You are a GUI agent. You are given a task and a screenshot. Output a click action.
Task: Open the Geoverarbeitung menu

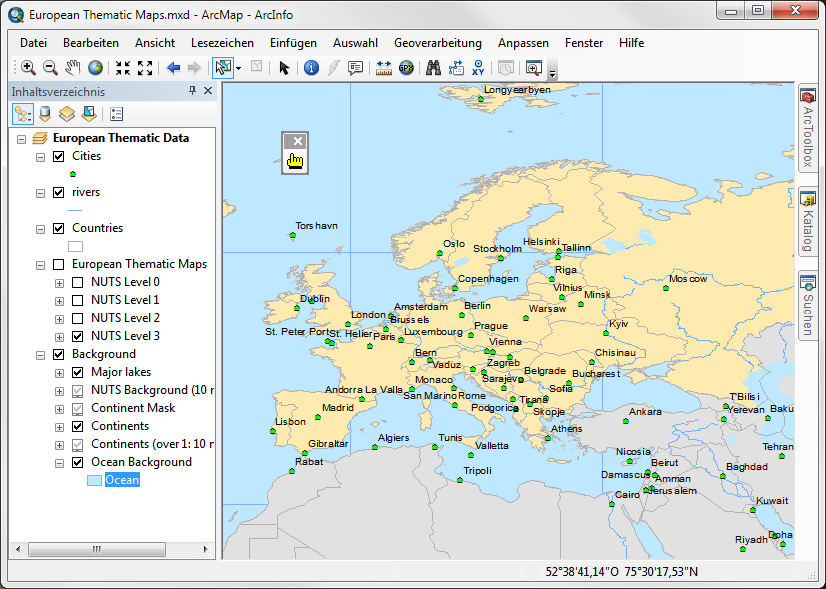click(x=437, y=43)
